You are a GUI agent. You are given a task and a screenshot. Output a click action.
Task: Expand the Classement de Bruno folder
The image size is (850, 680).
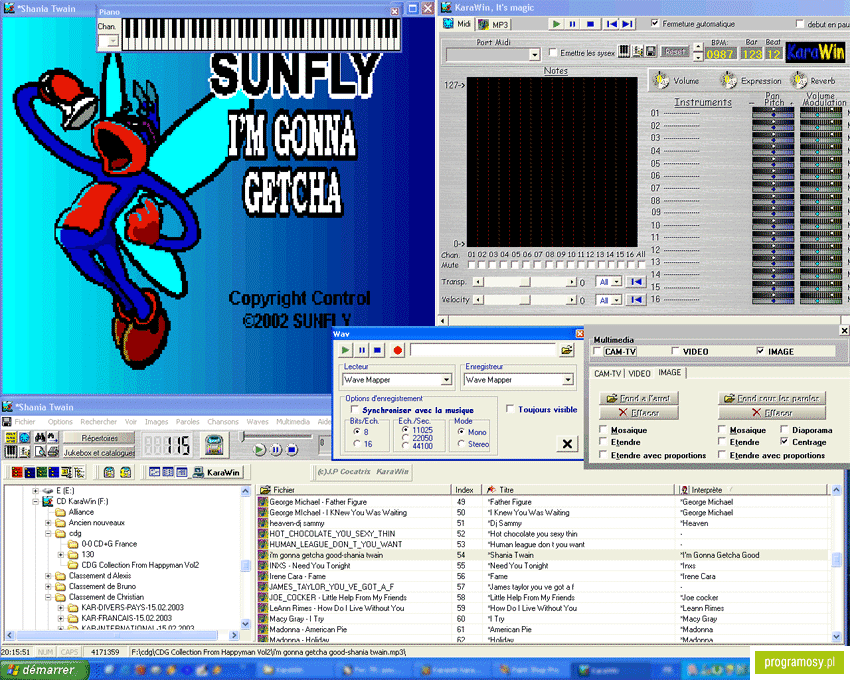click(x=48, y=586)
